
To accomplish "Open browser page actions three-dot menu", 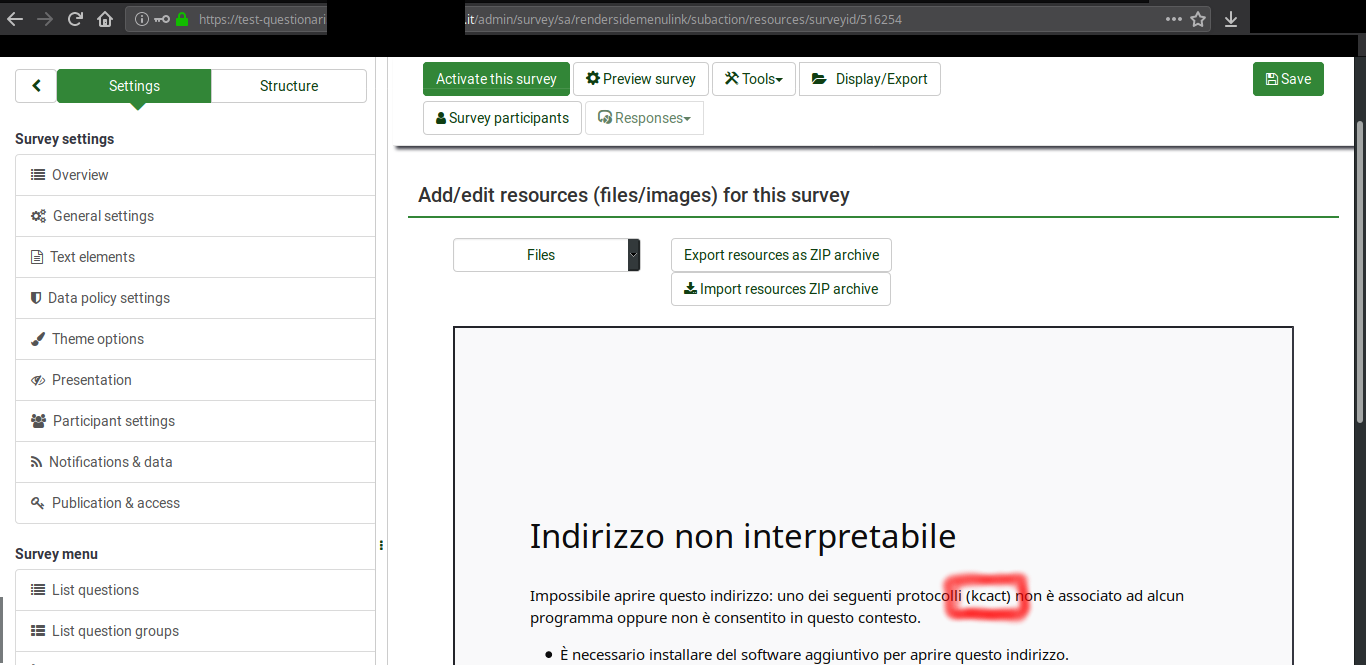I will [1173, 19].
